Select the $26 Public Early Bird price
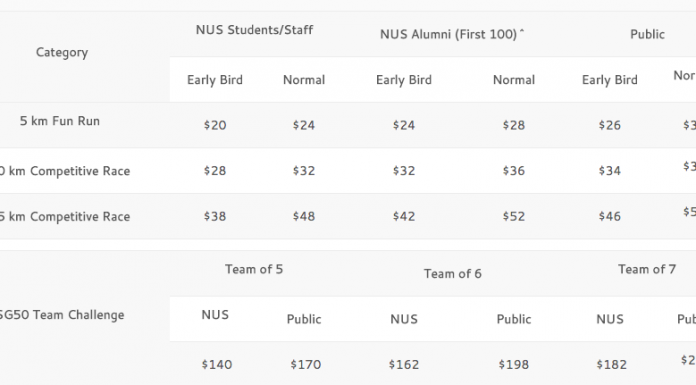 pyautogui.click(x=609, y=125)
